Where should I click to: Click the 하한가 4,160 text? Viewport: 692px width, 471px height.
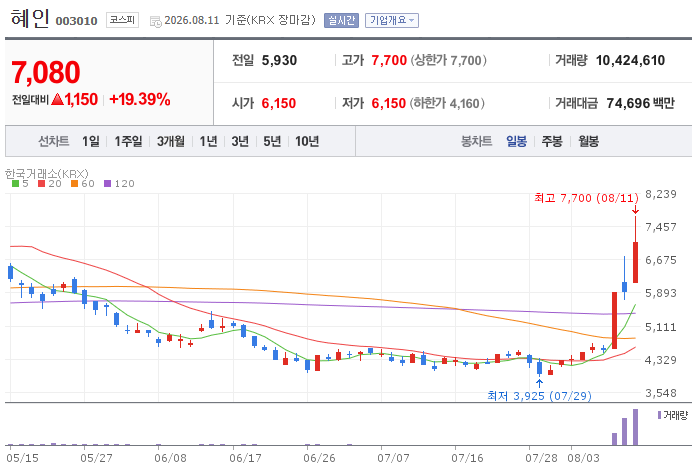pyautogui.click(x=447, y=103)
